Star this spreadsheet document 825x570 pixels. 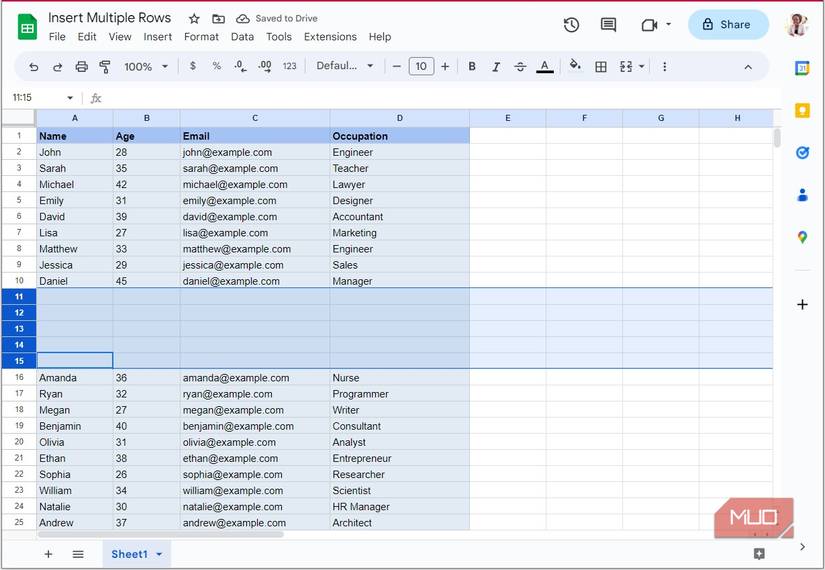point(194,19)
